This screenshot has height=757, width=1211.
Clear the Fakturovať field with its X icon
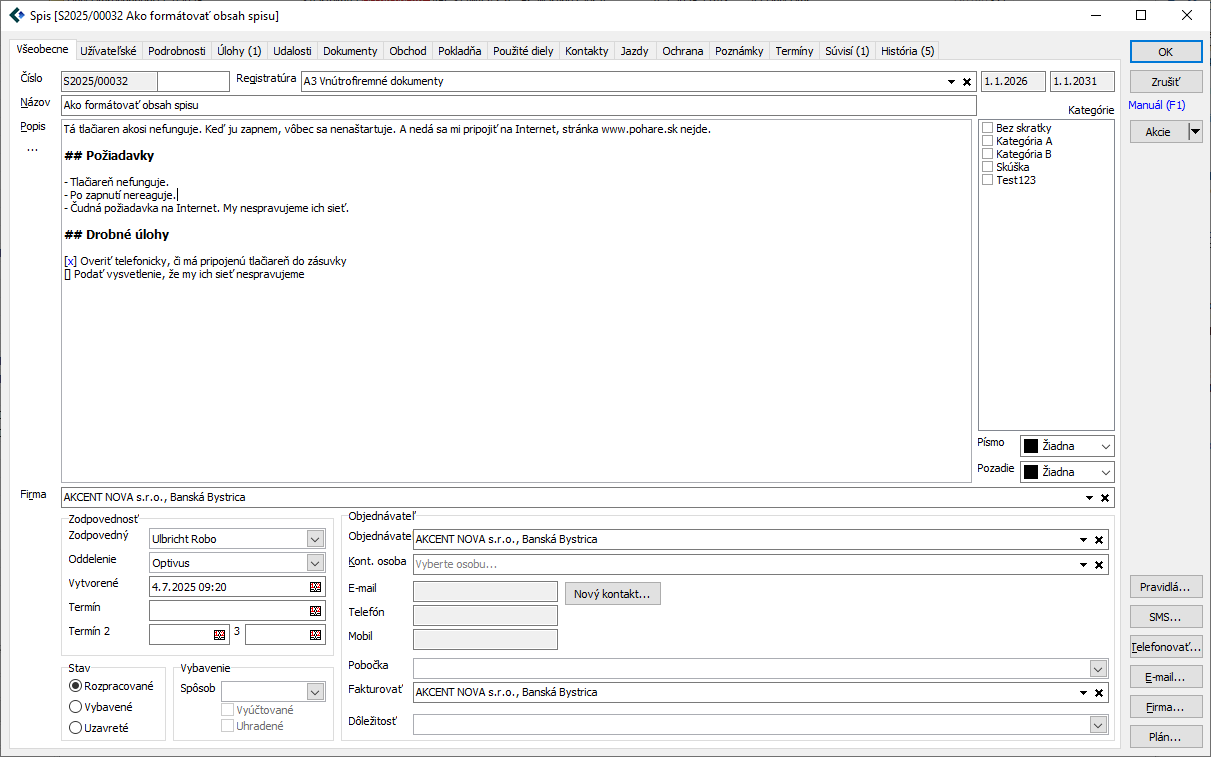(1098, 693)
